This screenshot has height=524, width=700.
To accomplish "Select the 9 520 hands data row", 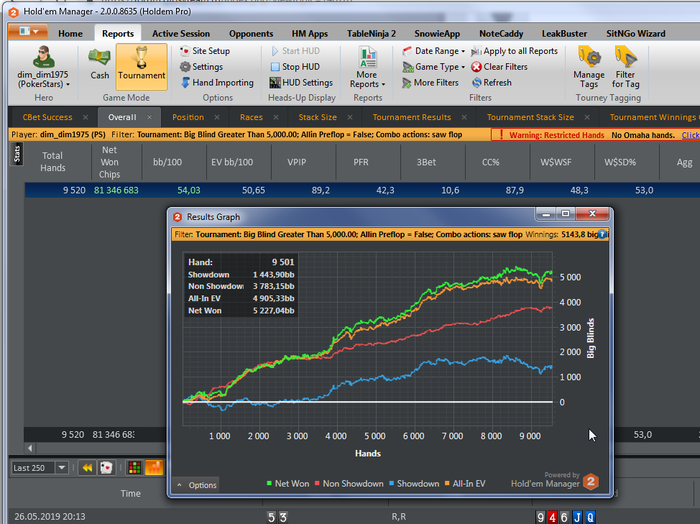I will click(362, 190).
